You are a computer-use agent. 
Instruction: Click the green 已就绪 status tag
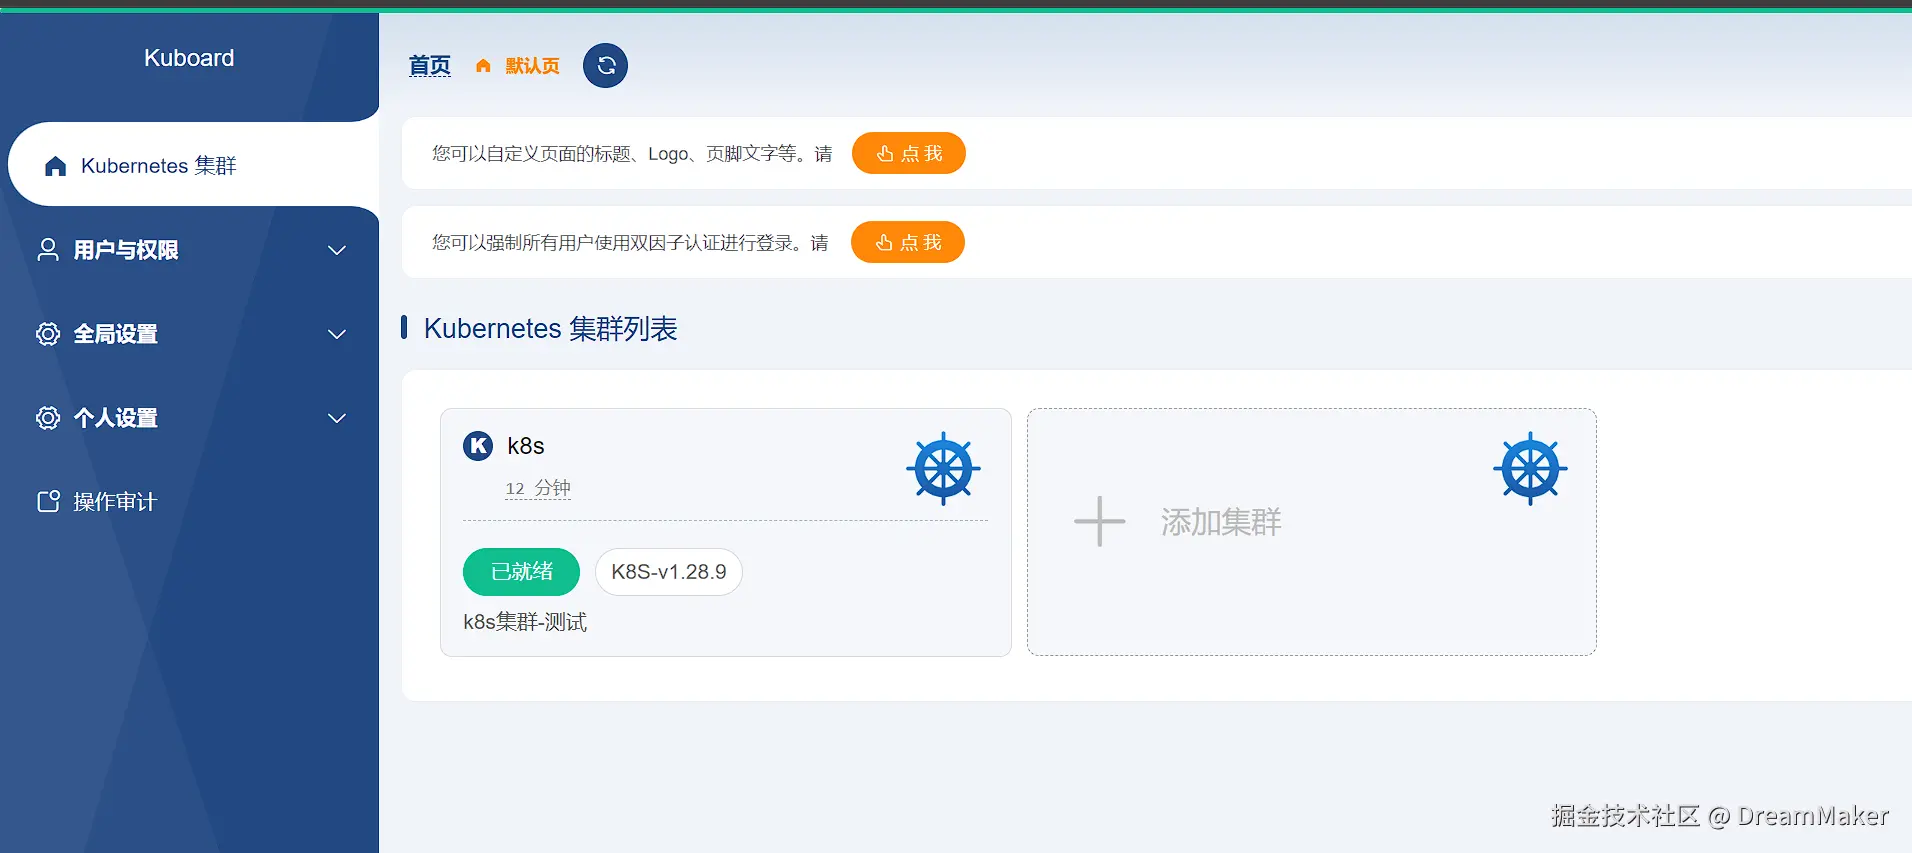[x=521, y=572]
